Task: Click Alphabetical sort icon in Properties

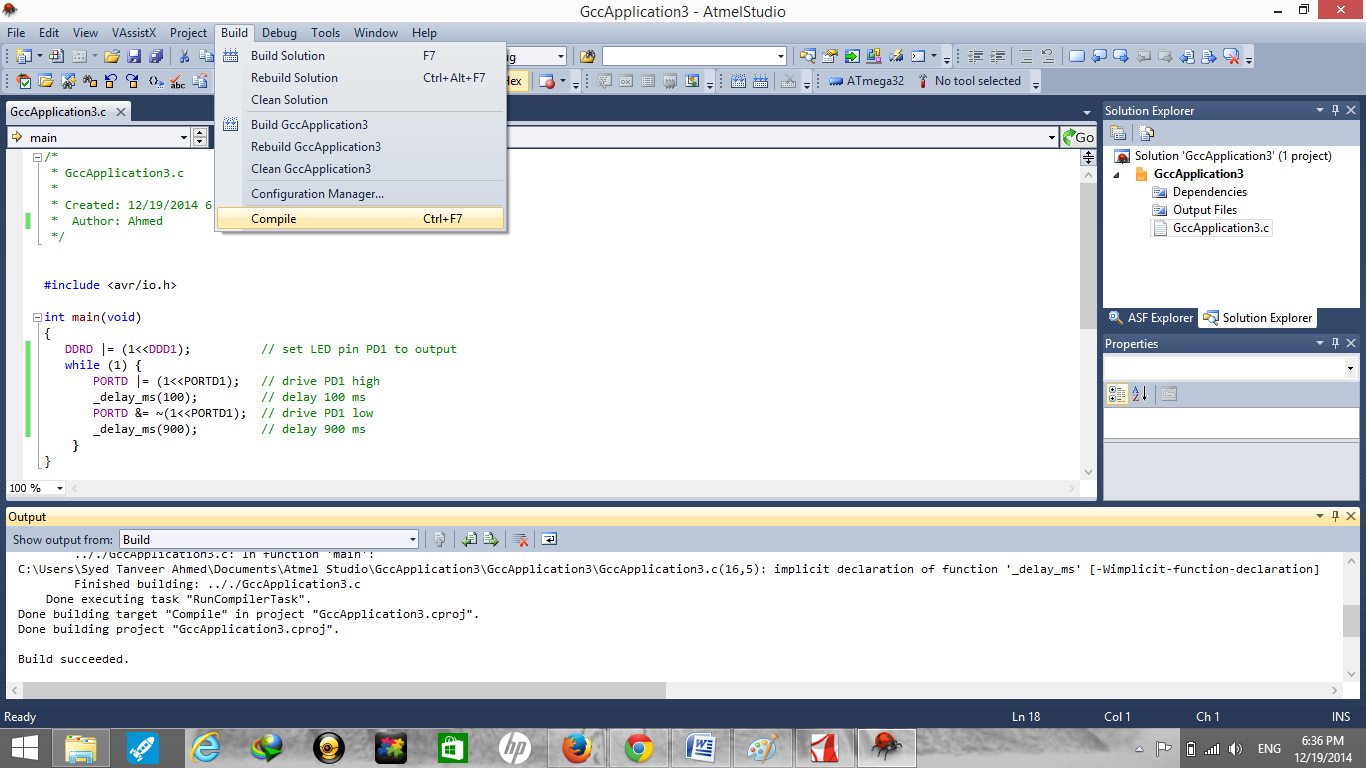Action: pyautogui.click(x=1140, y=394)
